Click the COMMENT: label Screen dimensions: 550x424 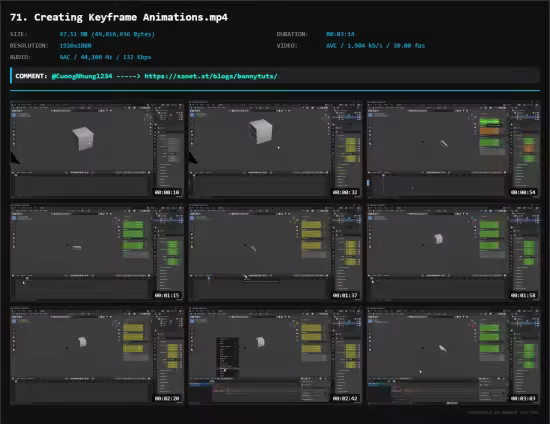click(31, 76)
